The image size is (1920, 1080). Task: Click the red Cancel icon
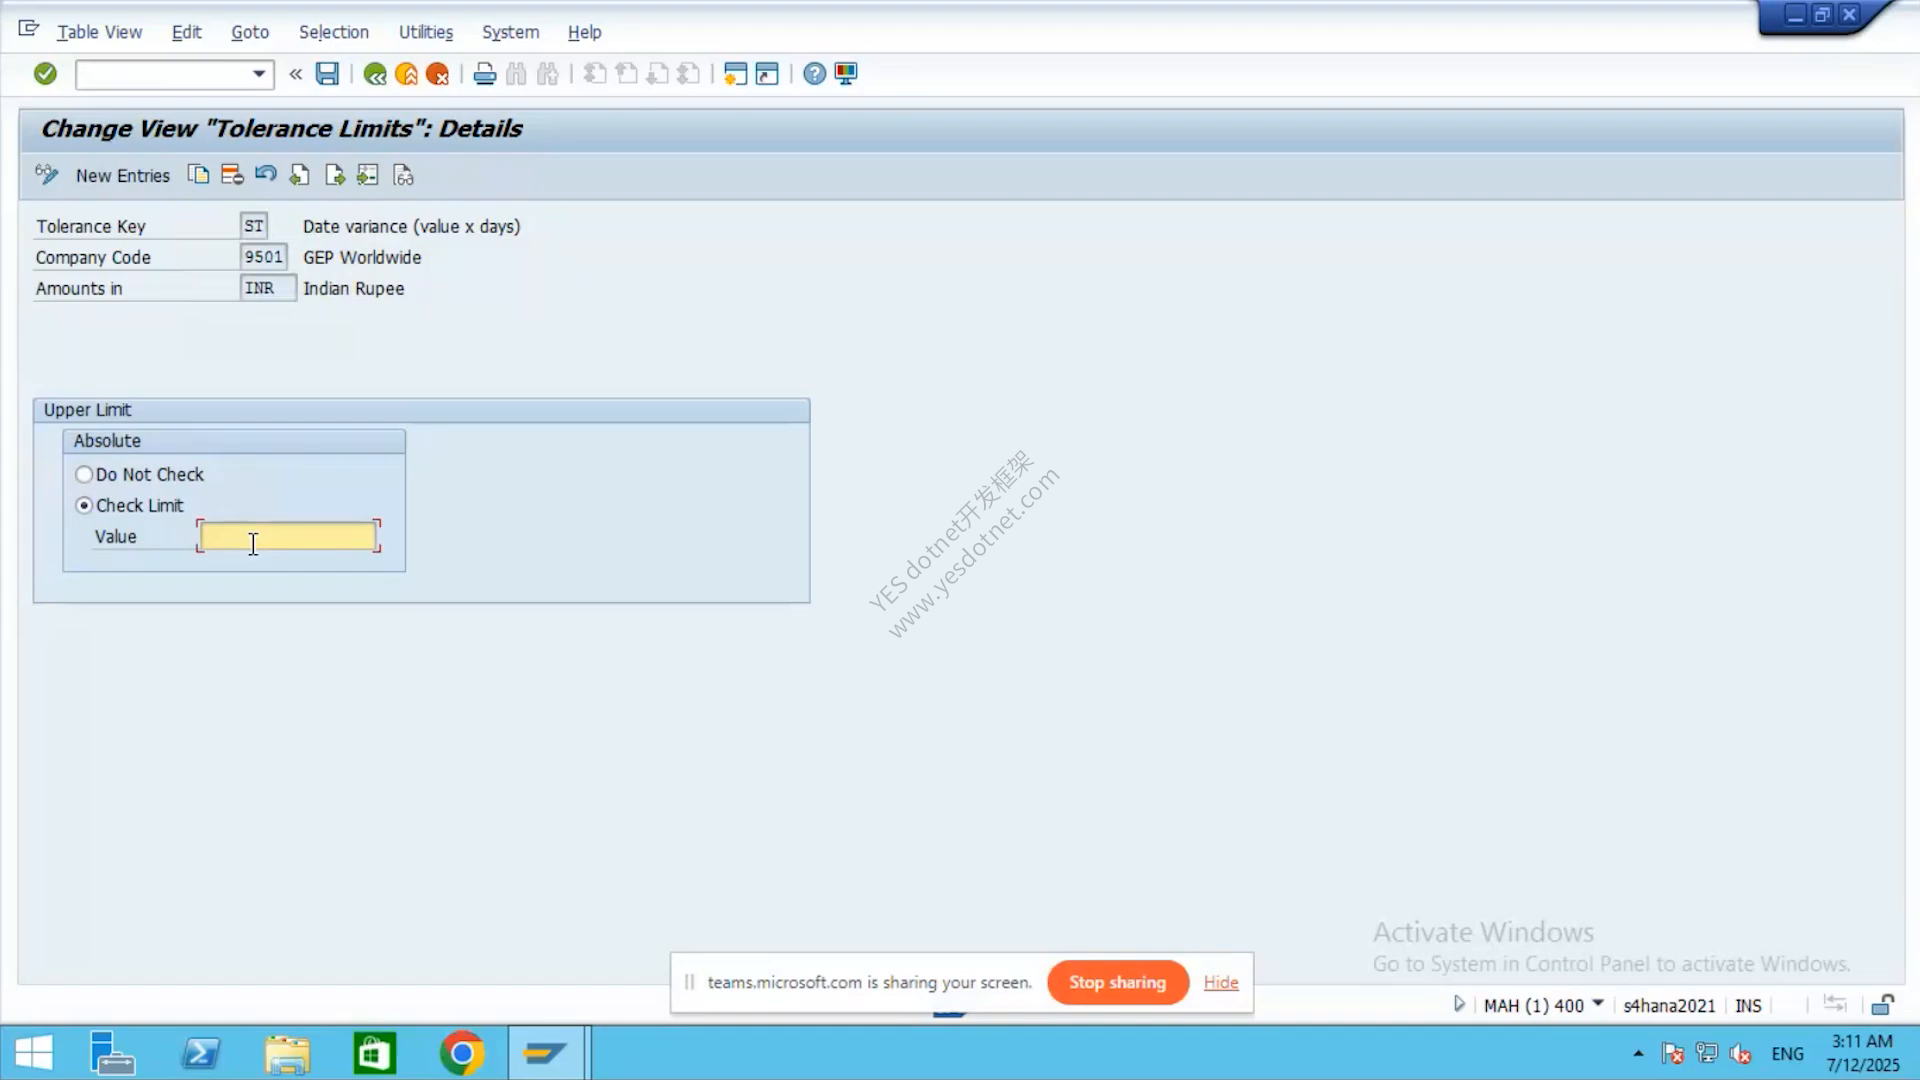point(437,74)
